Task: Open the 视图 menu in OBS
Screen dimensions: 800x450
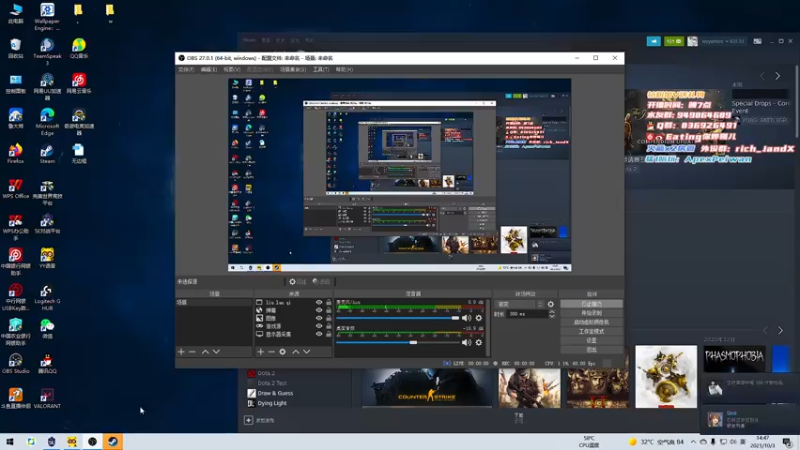Action: tap(231, 69)
